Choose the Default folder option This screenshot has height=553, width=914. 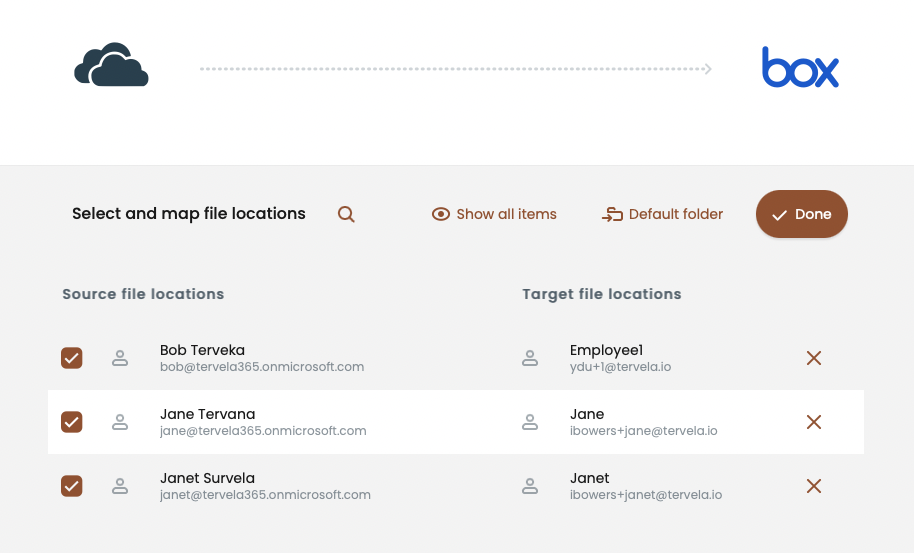[x=662, y=214]
